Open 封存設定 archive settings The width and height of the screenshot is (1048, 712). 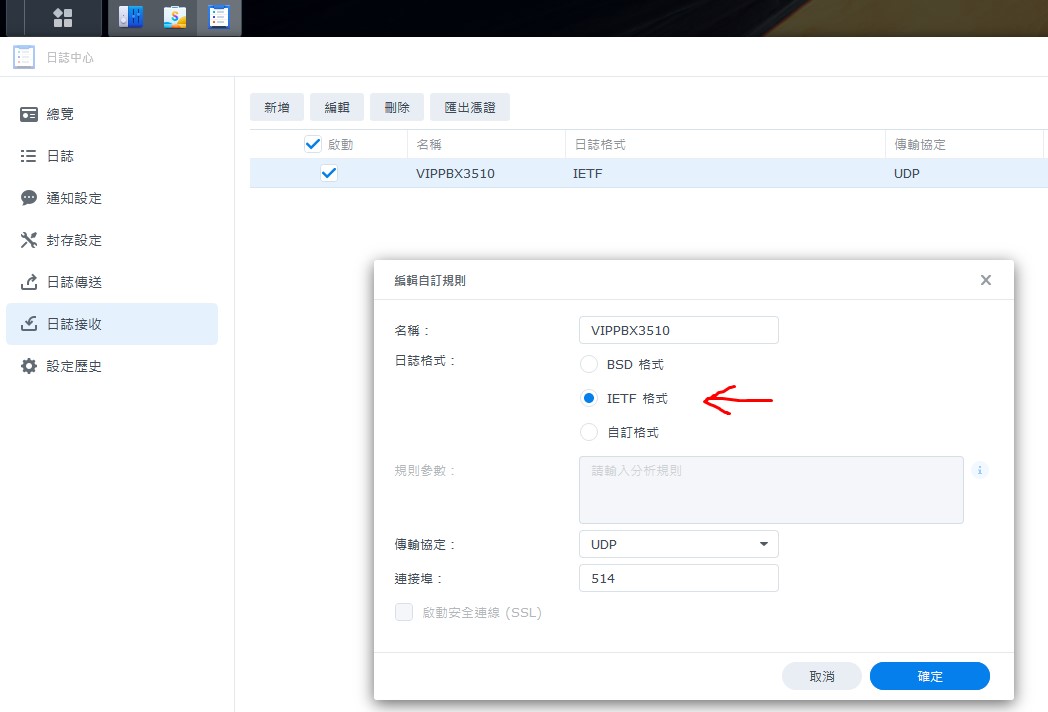pyautogui.click(x=73, y=240)
